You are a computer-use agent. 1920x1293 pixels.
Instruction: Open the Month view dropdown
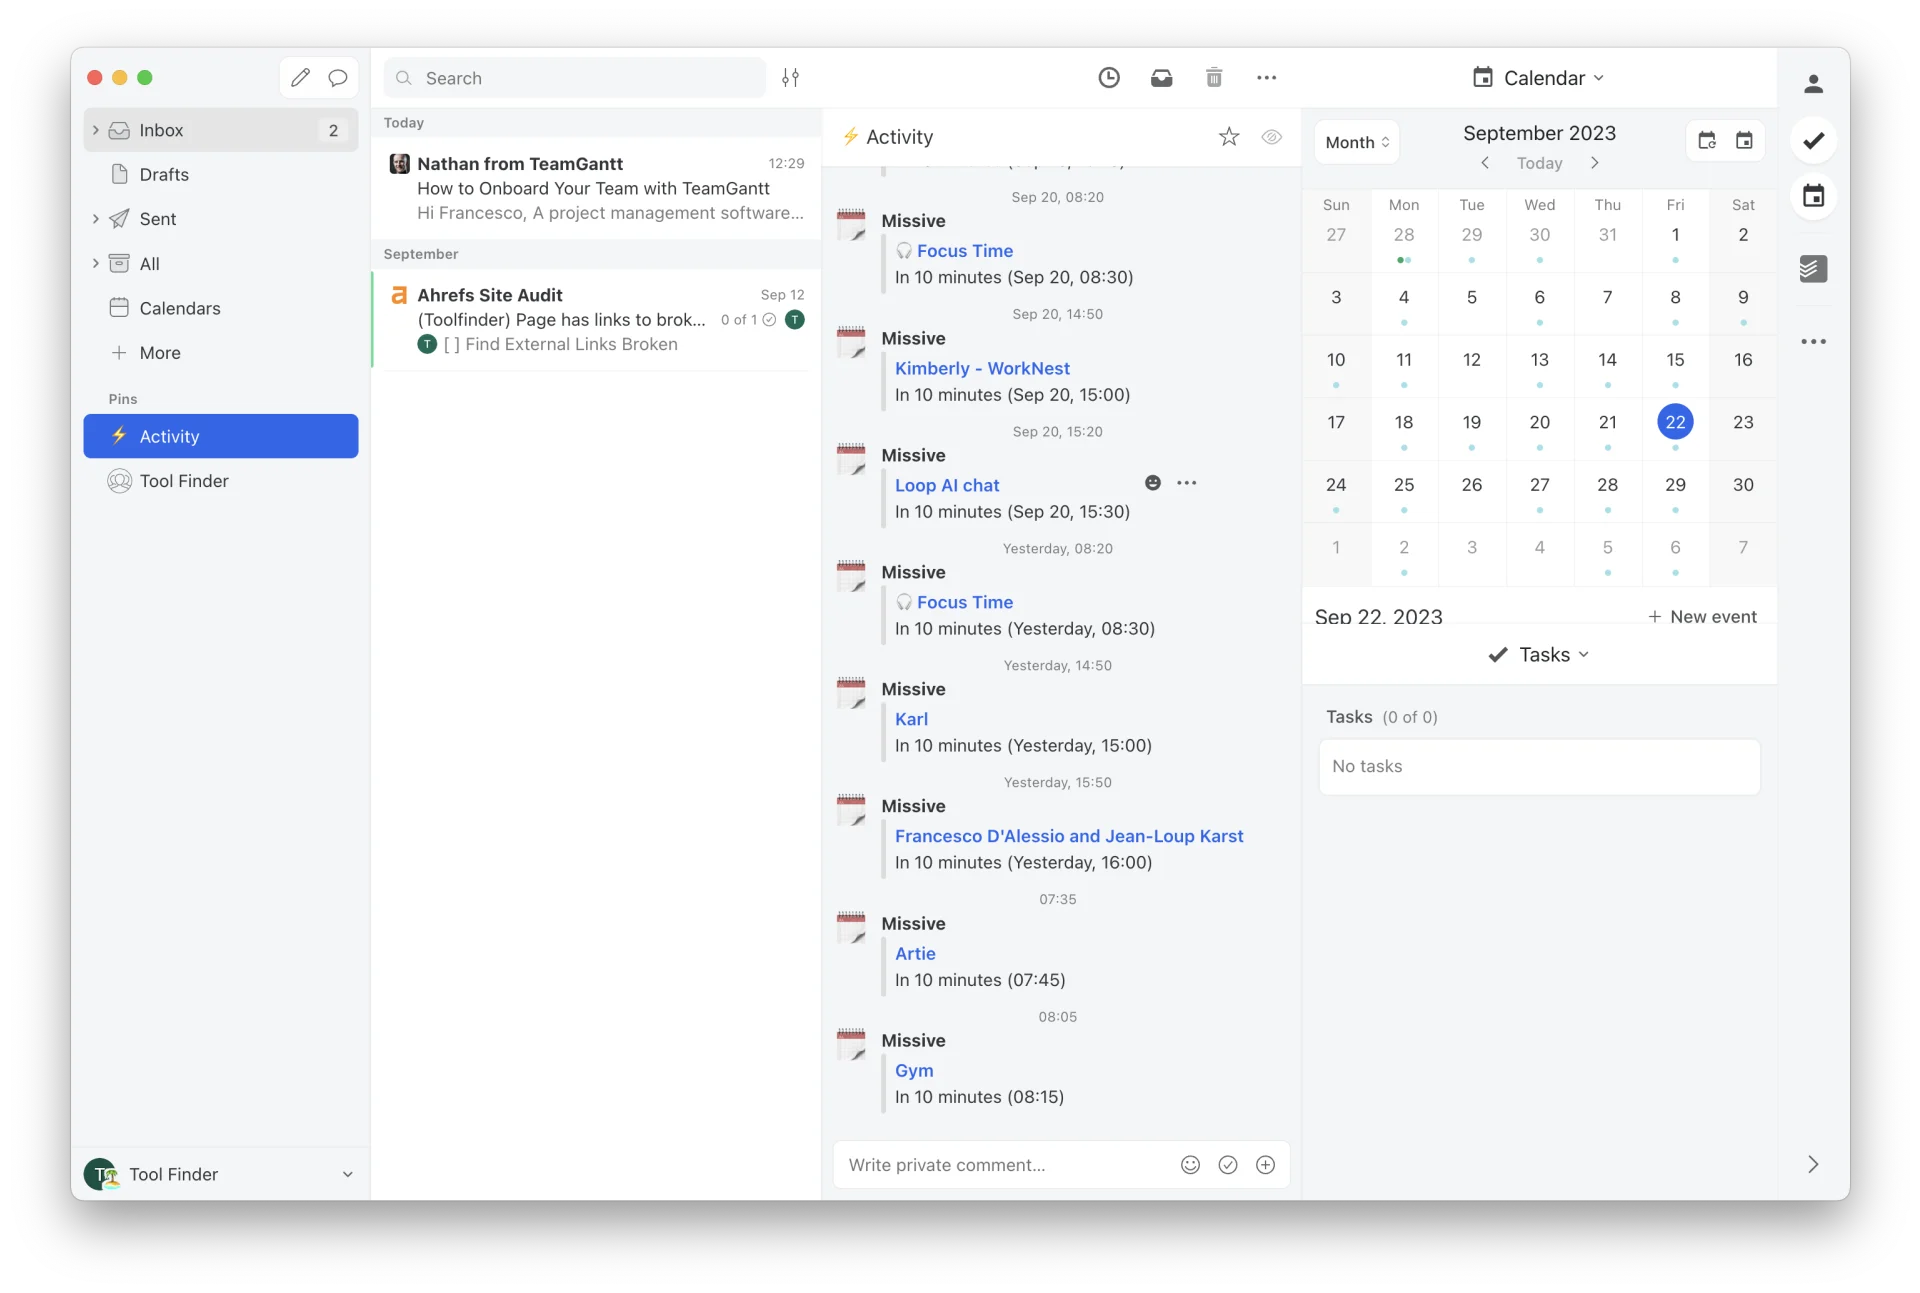(x=1355, y=140)
